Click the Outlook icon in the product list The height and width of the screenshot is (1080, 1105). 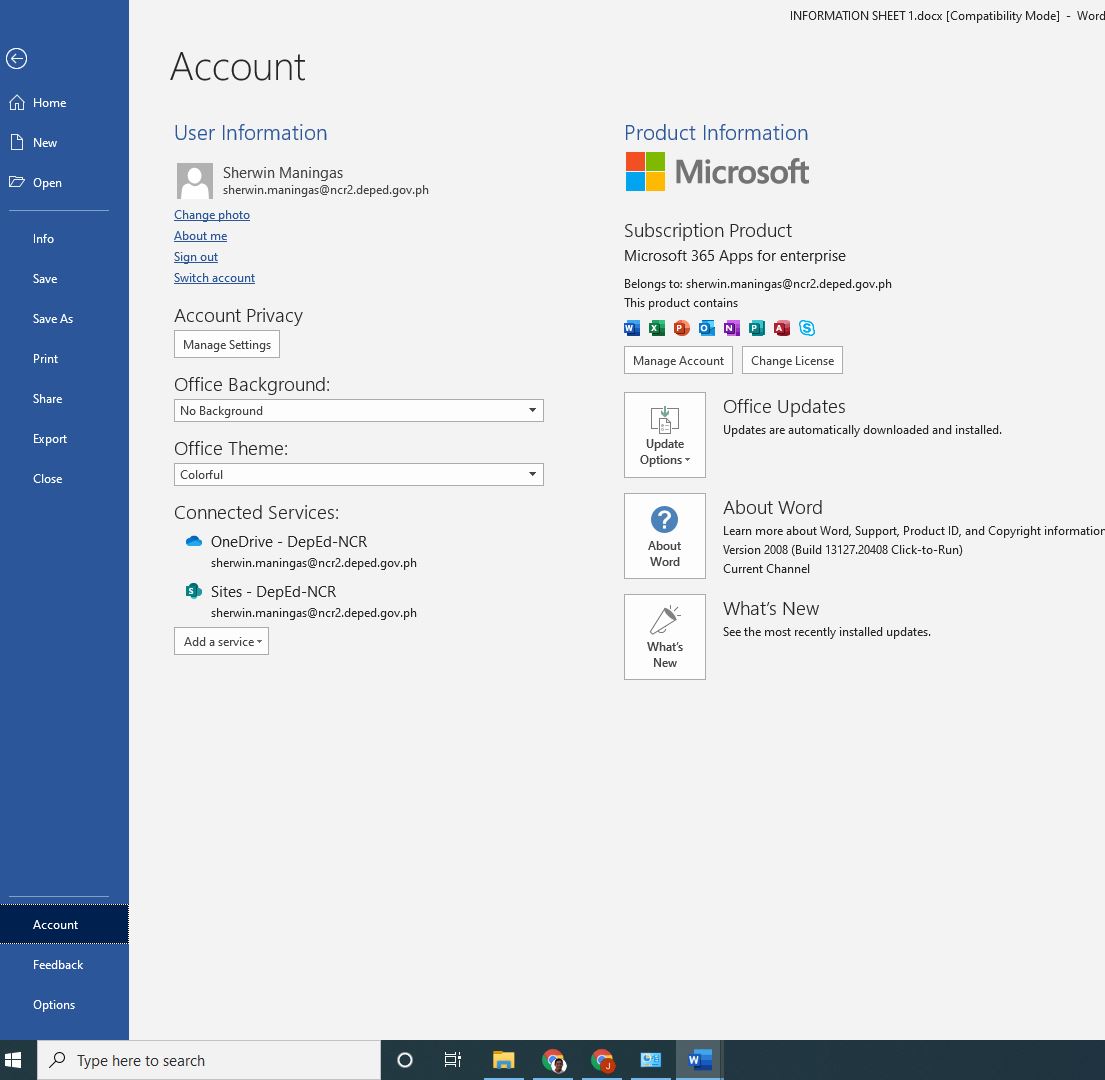707,327
